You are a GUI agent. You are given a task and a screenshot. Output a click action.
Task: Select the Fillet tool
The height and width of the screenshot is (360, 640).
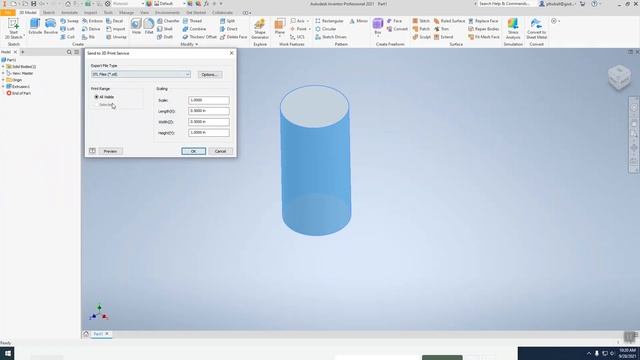coord(149,26)
